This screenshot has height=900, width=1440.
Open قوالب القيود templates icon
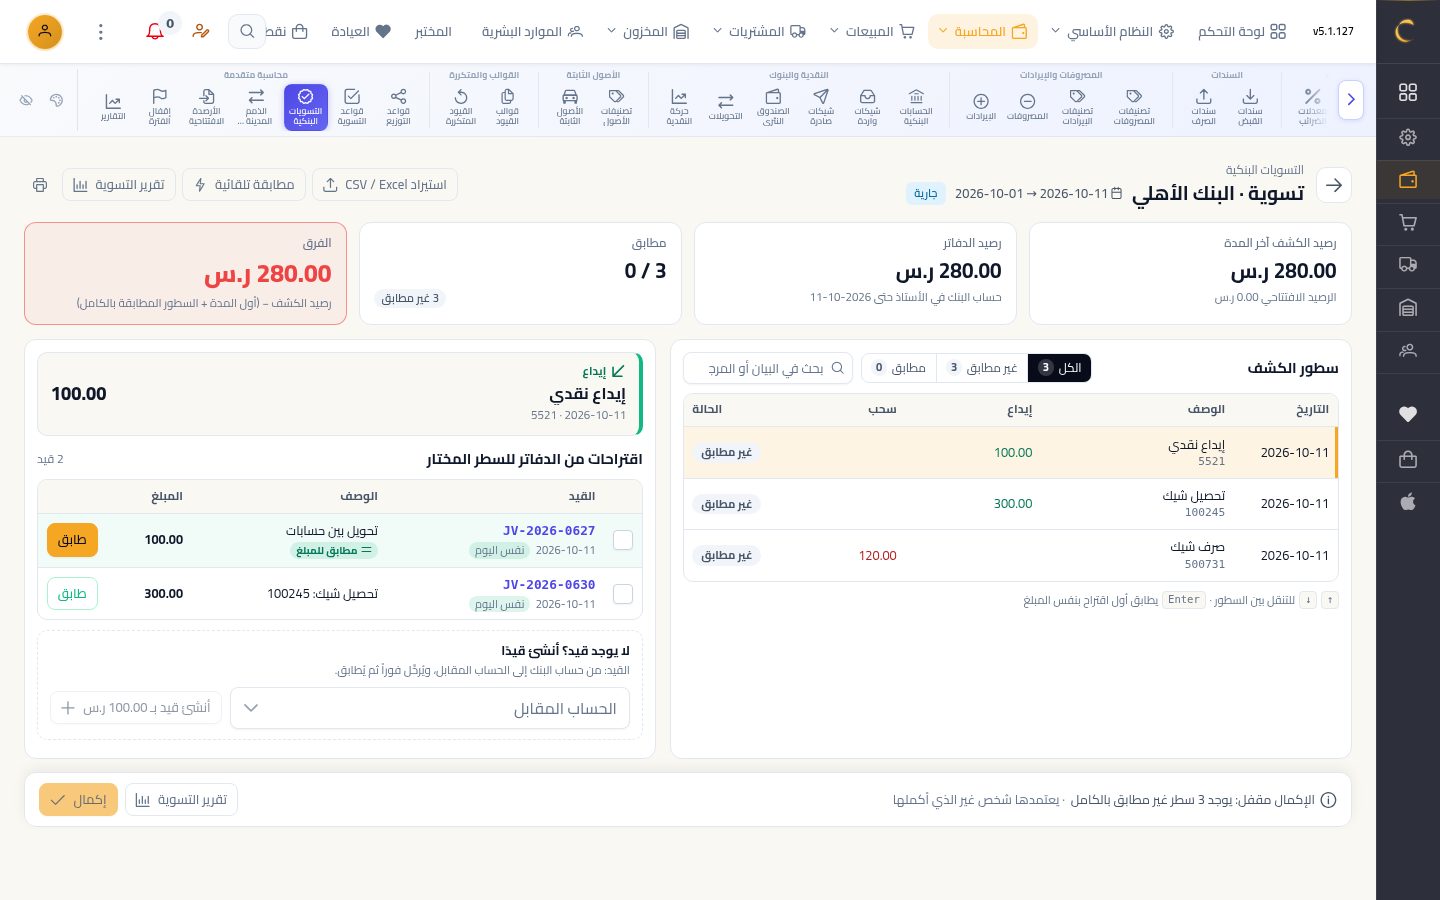tap(507, 107)
